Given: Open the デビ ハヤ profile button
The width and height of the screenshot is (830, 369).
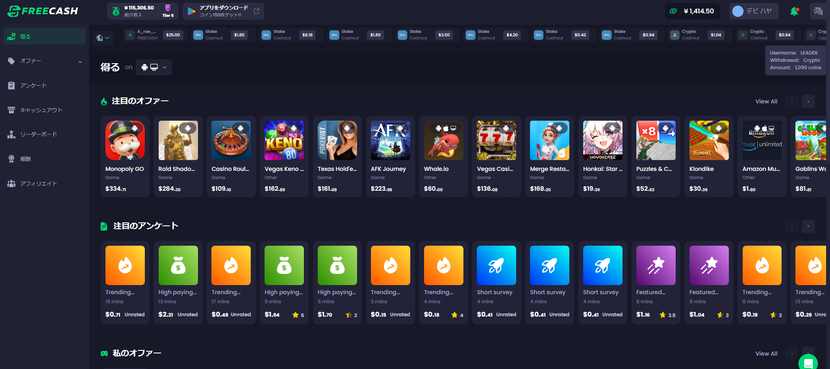Looking at the screenshot, I should pos(754,11).
